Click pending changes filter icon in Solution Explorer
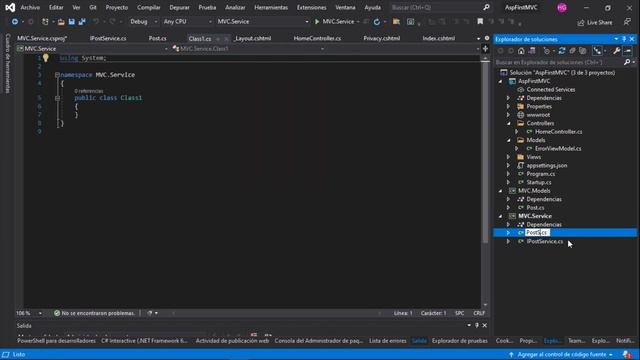Screen dimensions: 640x360 [x=547, y=51]
